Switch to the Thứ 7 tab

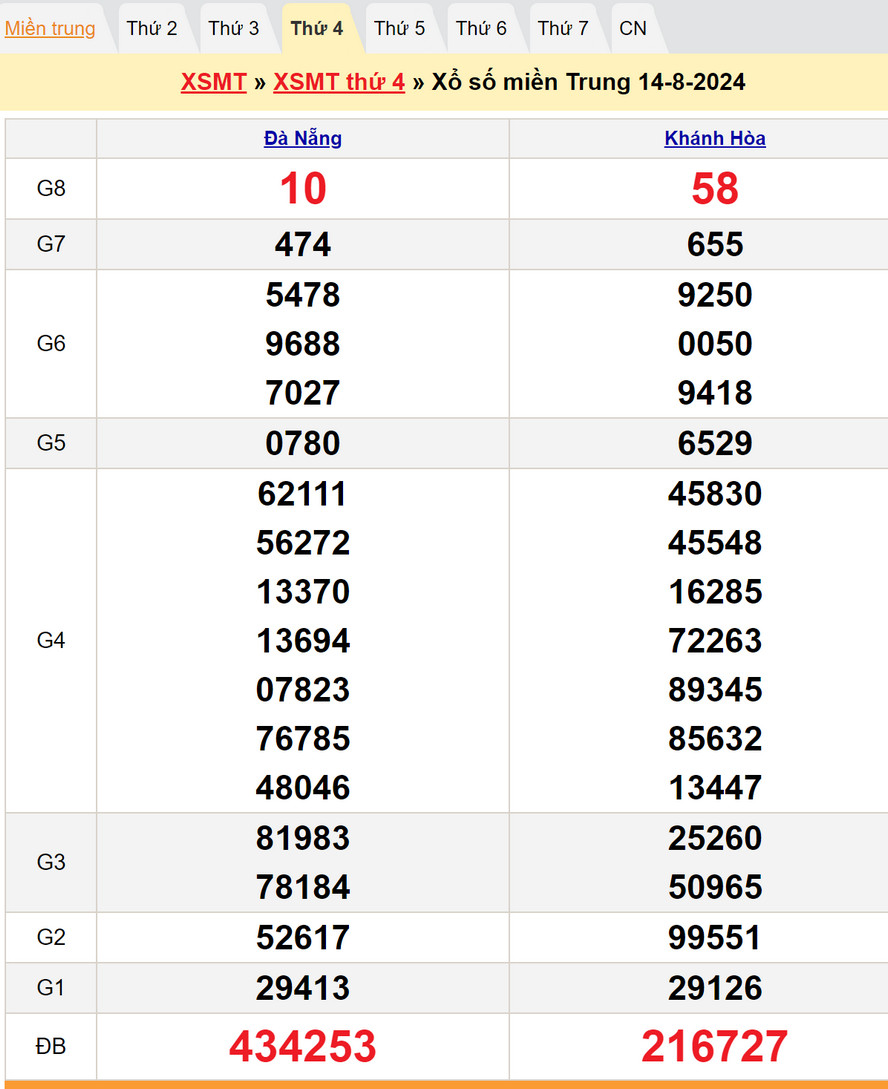click(x=563, y=28)
